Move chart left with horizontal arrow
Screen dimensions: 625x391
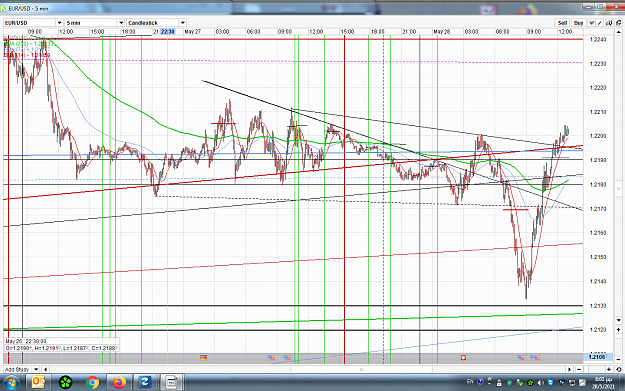(x=45, y=369)
